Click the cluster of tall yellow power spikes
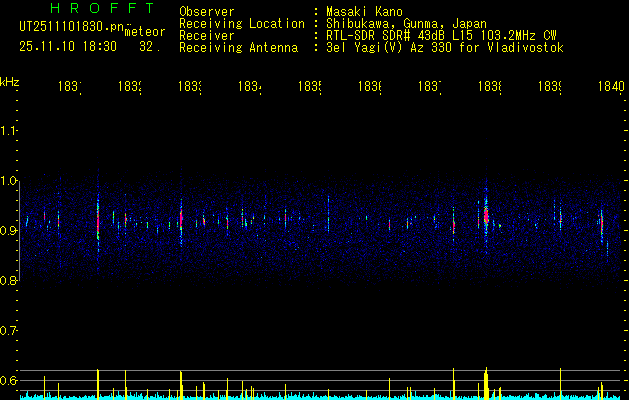 (x=486, y=383)
